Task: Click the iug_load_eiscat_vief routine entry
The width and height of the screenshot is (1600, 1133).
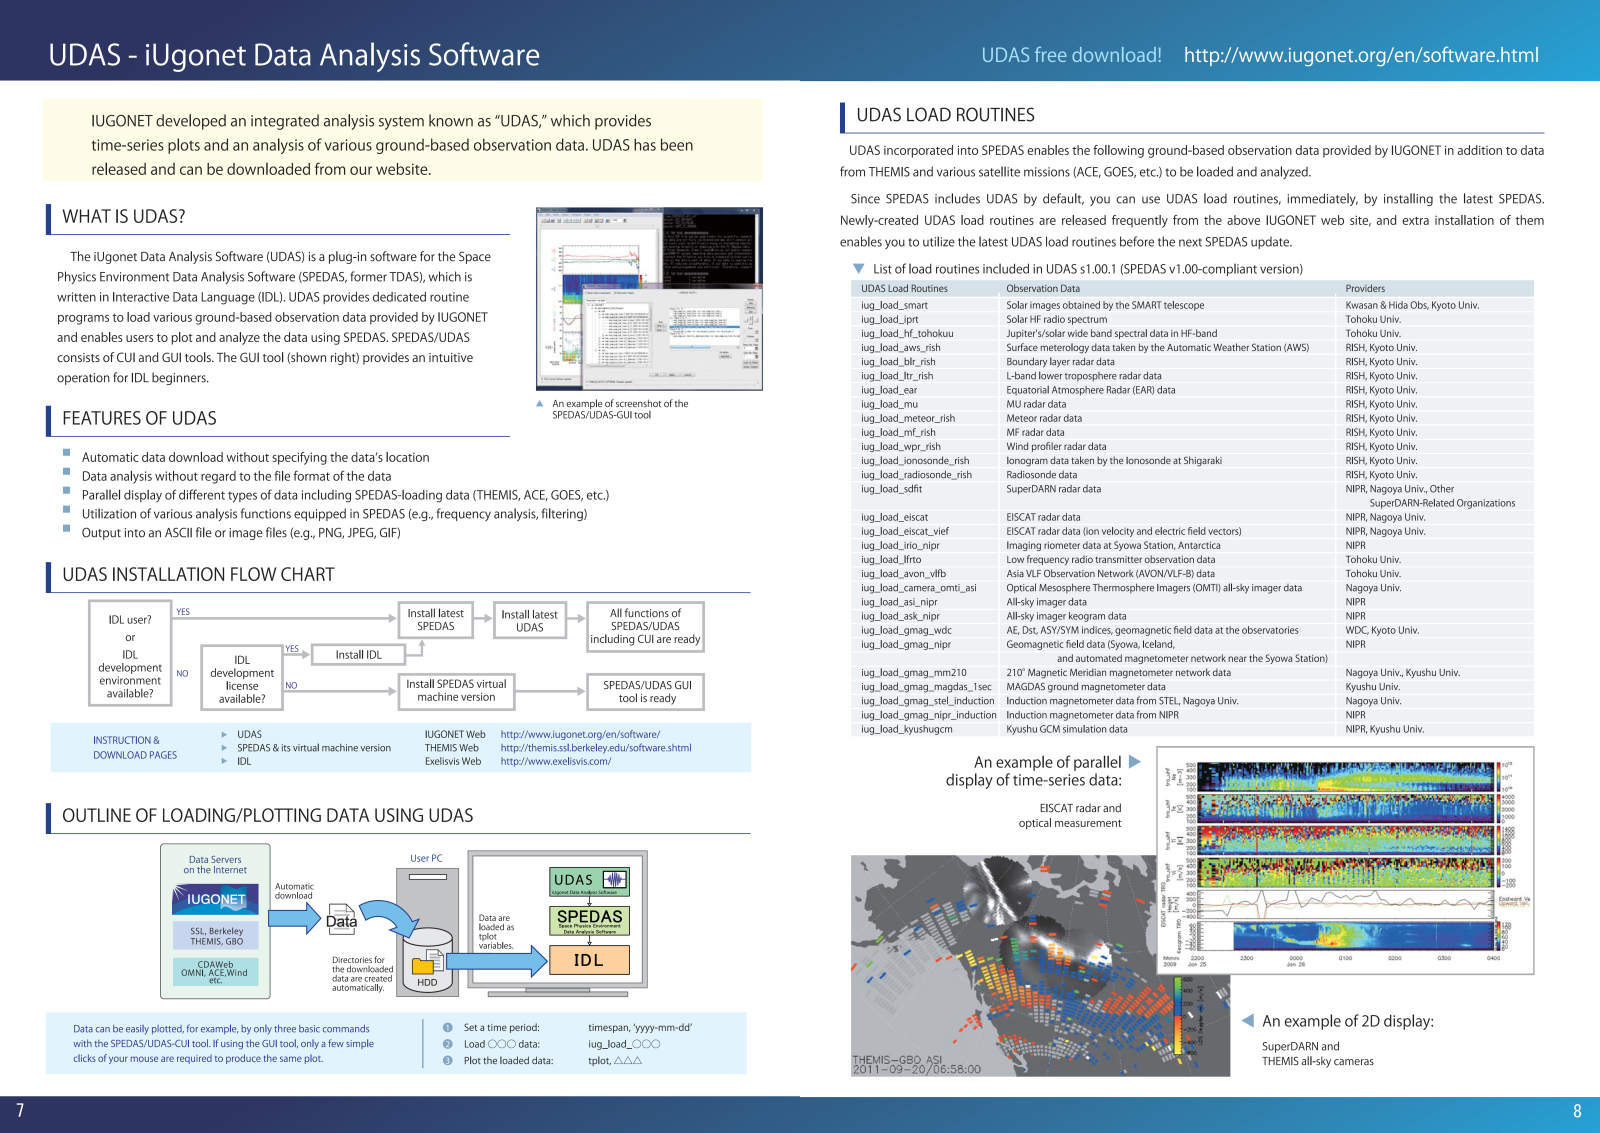Action: tap(905, 532)
